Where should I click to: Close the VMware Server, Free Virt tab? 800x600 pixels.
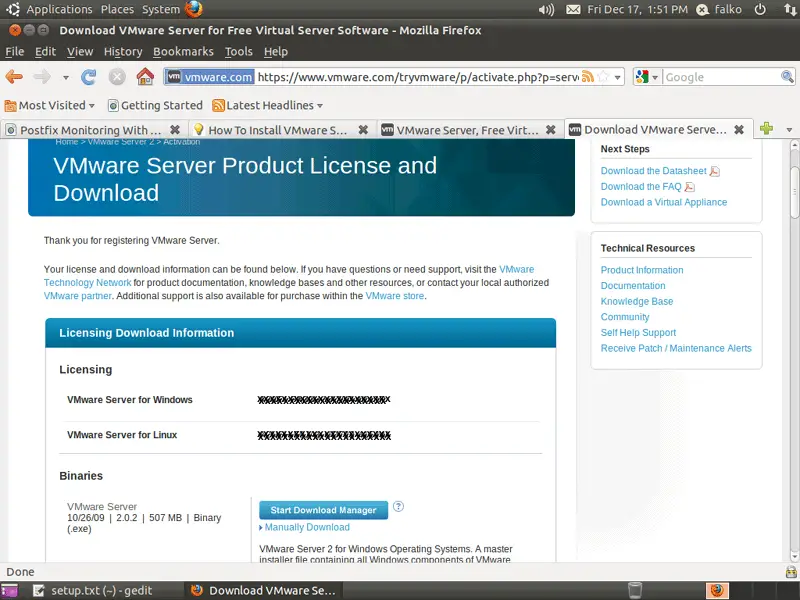551,130
